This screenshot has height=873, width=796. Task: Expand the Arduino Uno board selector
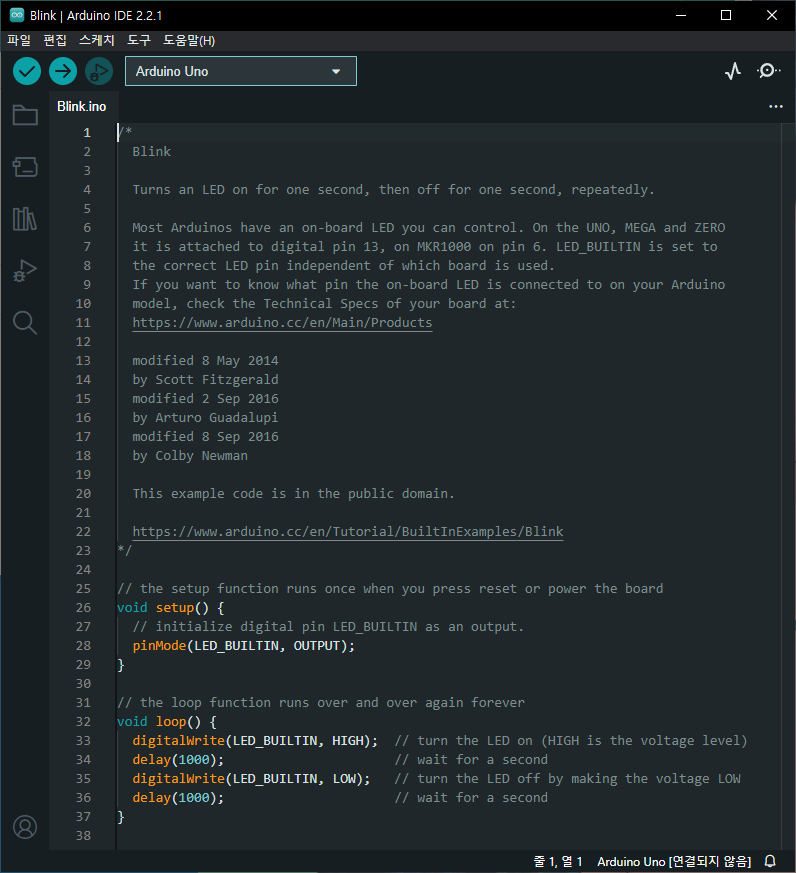(241, 71)
